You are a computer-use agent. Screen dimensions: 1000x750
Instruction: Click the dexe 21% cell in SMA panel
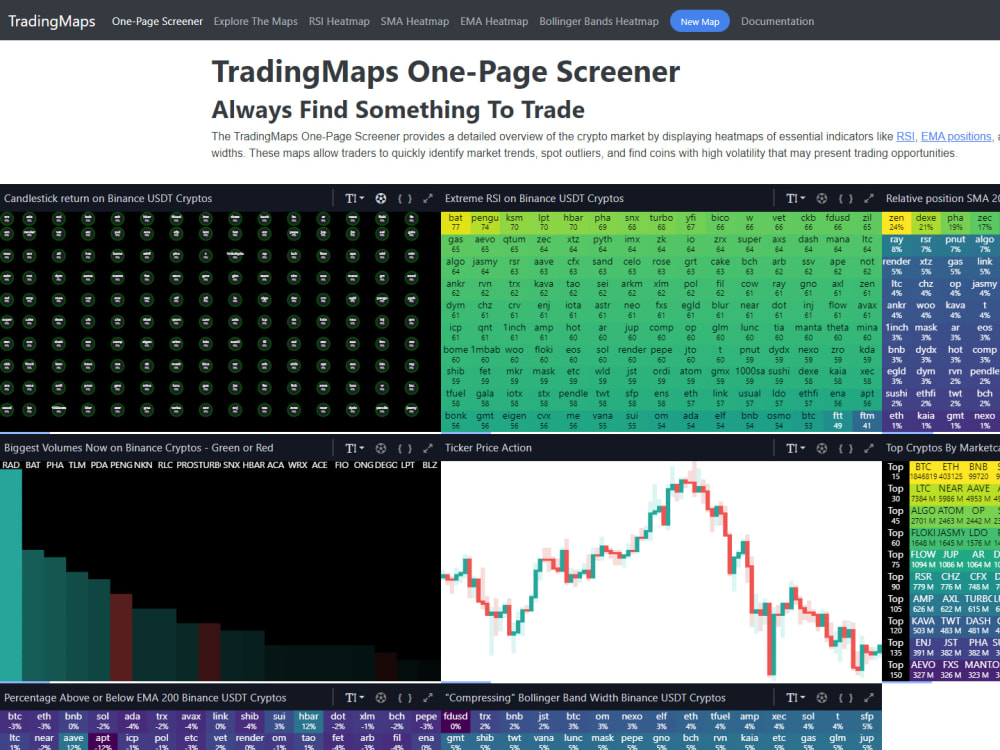click(926, 222)
